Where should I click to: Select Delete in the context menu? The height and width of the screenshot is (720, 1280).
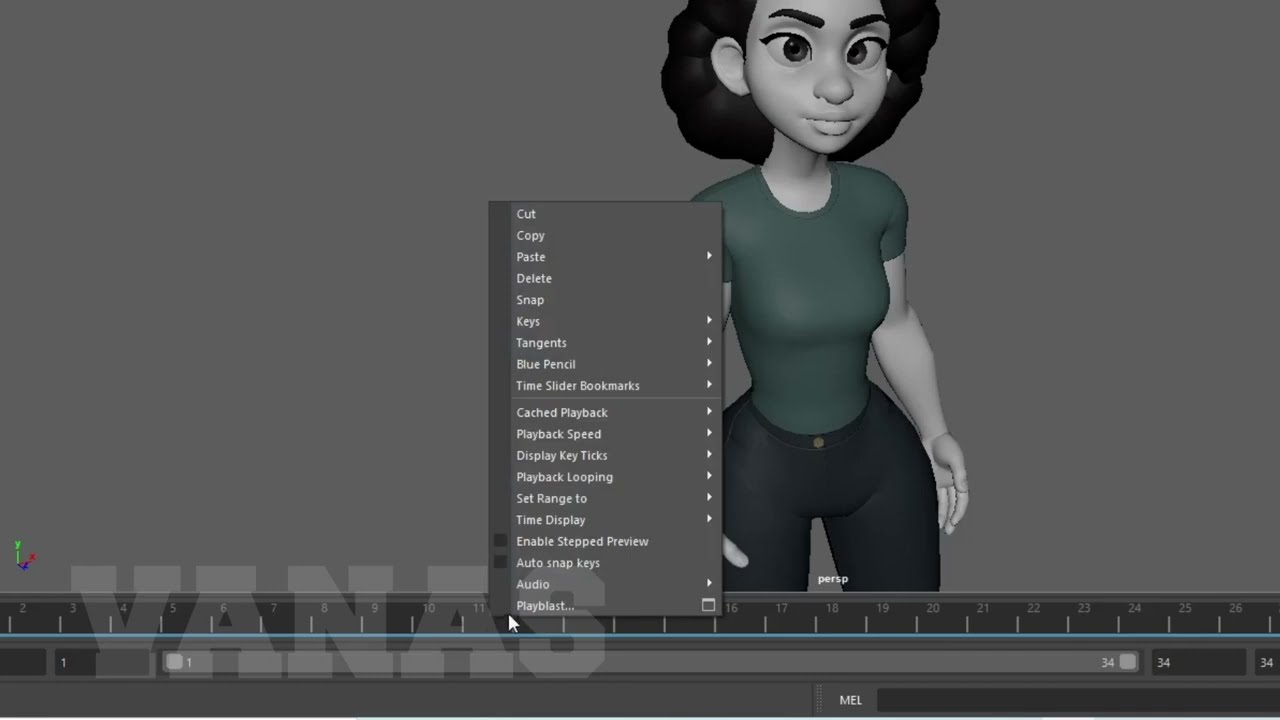[x=605, y=279]
